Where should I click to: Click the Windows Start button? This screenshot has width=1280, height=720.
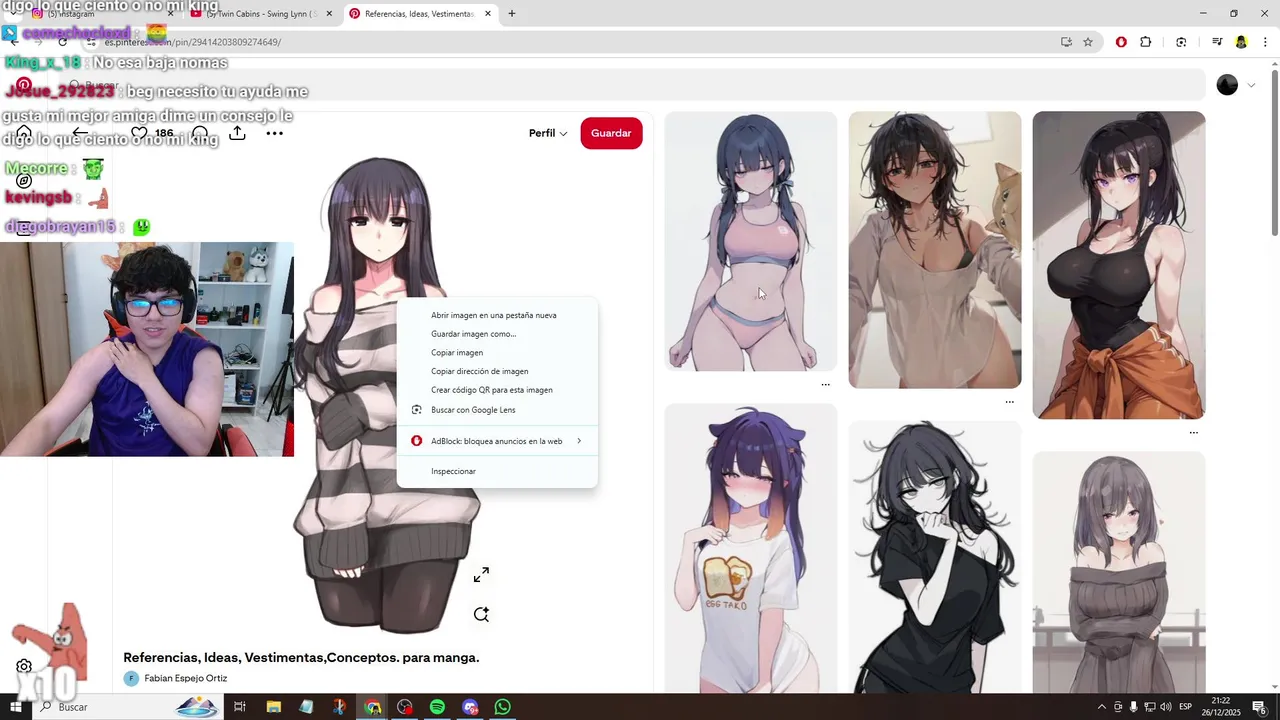point(16,707)
